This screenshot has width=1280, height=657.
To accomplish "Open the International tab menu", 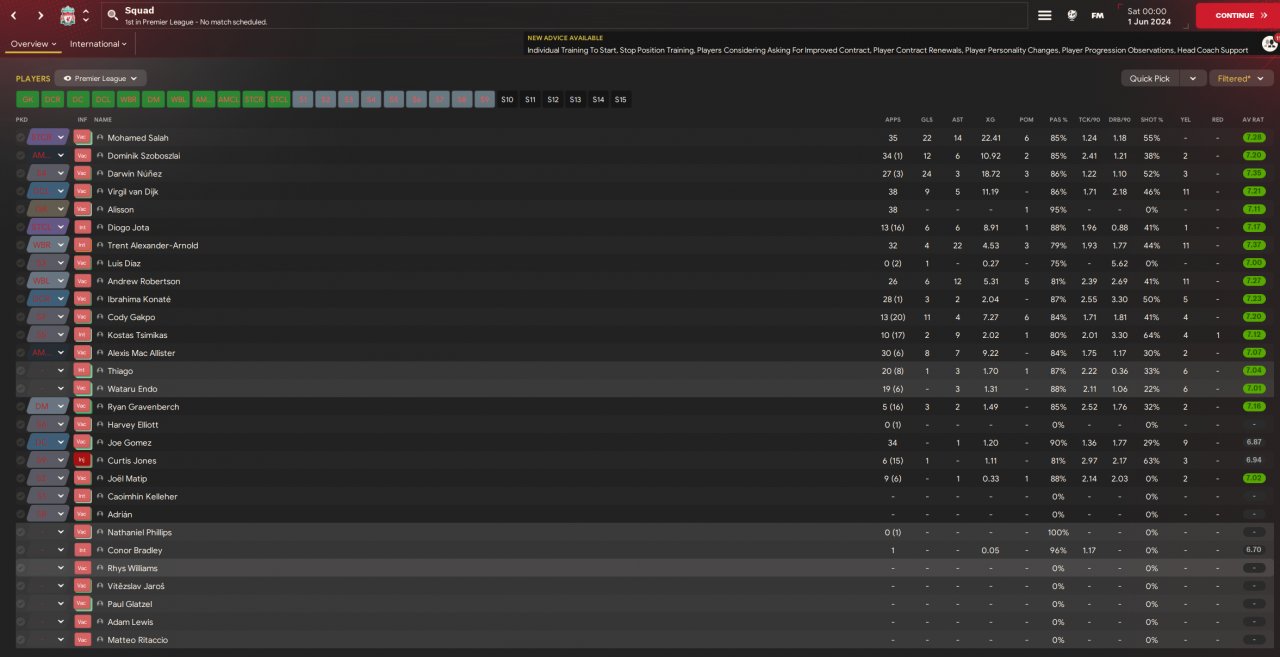I will (x=98, y=44).
